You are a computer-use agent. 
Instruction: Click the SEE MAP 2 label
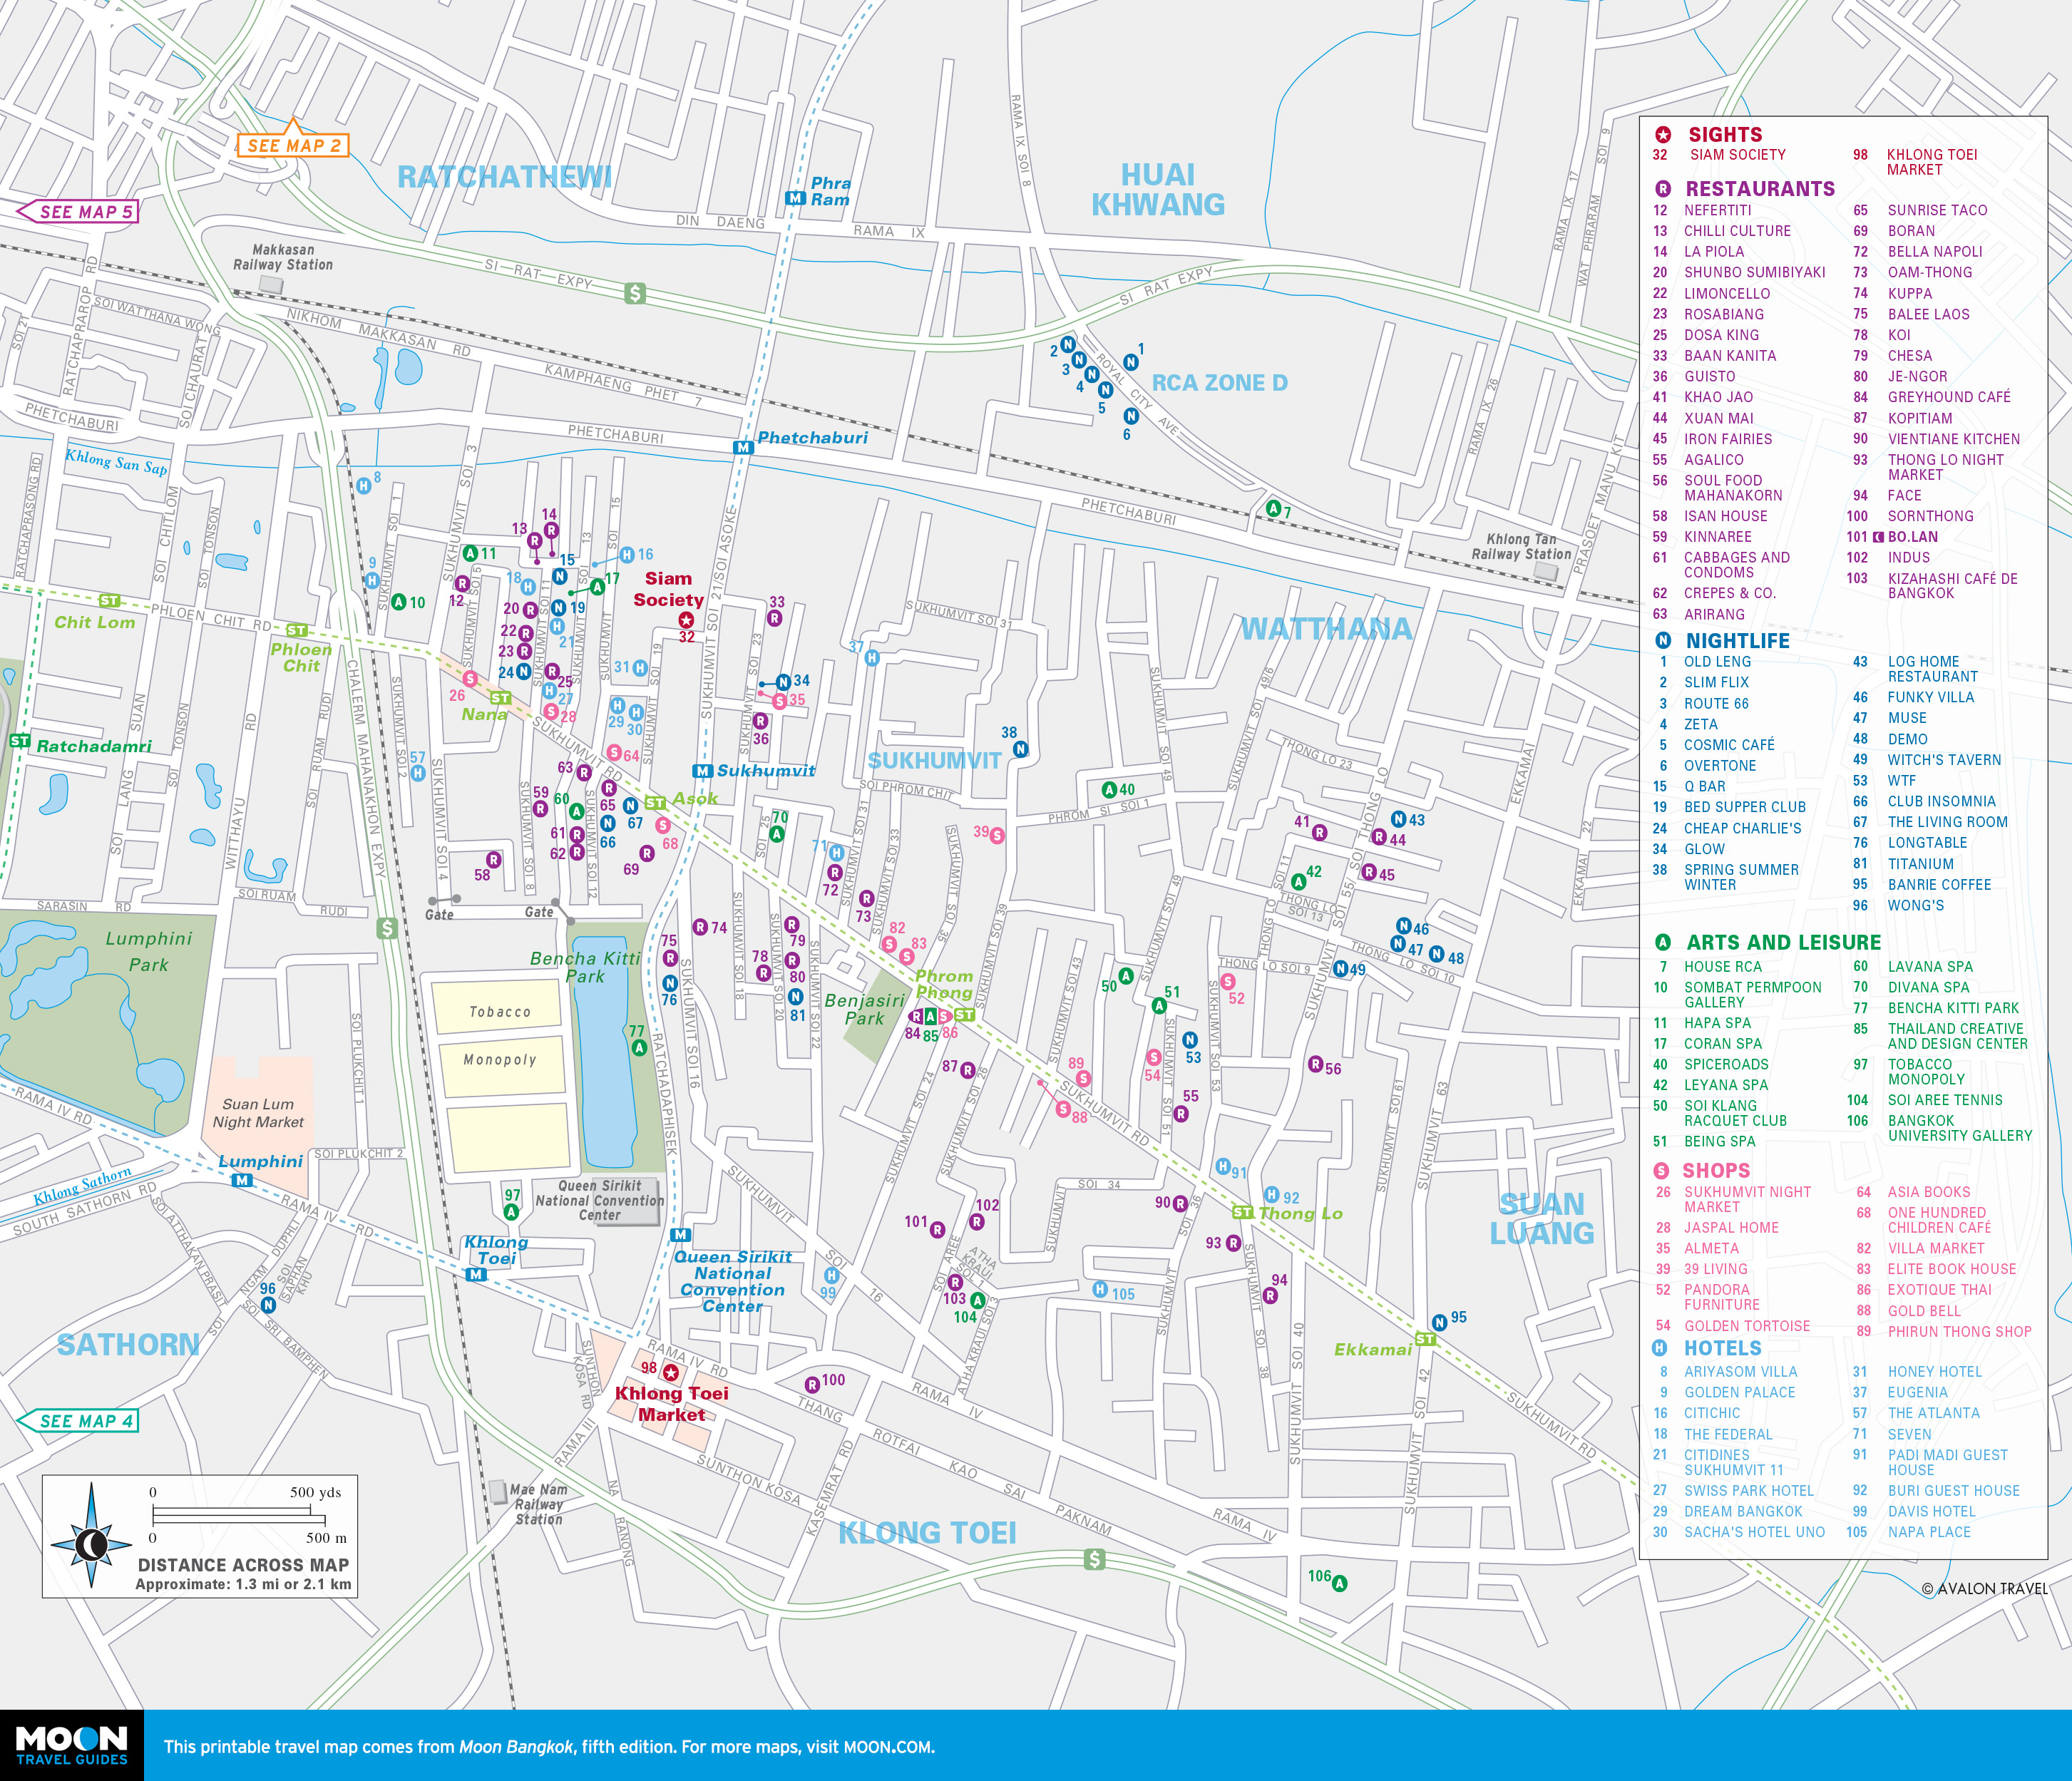293,145
